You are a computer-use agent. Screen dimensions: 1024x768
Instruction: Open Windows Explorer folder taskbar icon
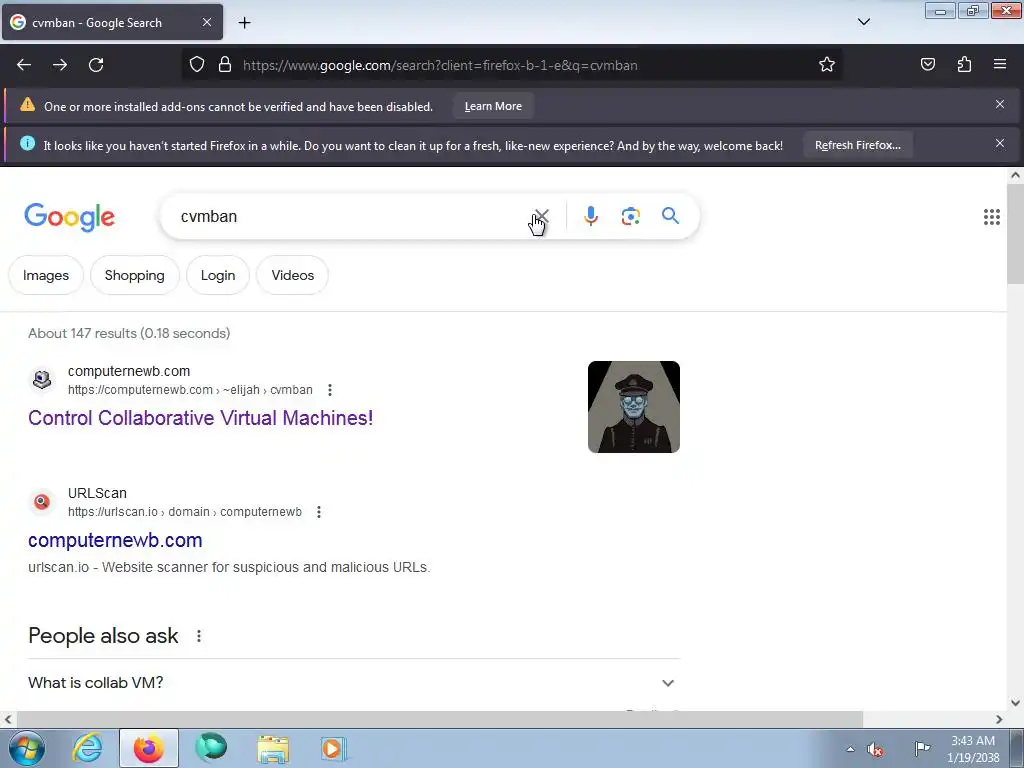pyautogui.click(x=273, y=749)
